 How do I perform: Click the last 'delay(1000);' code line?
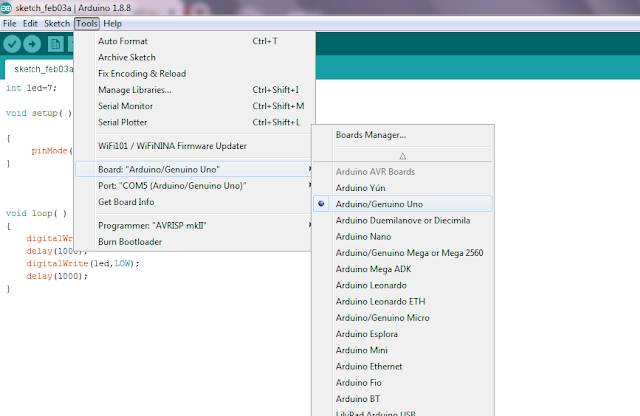tap(57, 276)
